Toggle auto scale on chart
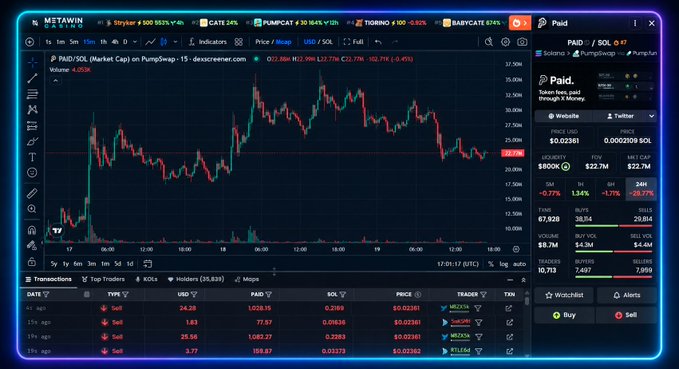 [x=519, y=264]
